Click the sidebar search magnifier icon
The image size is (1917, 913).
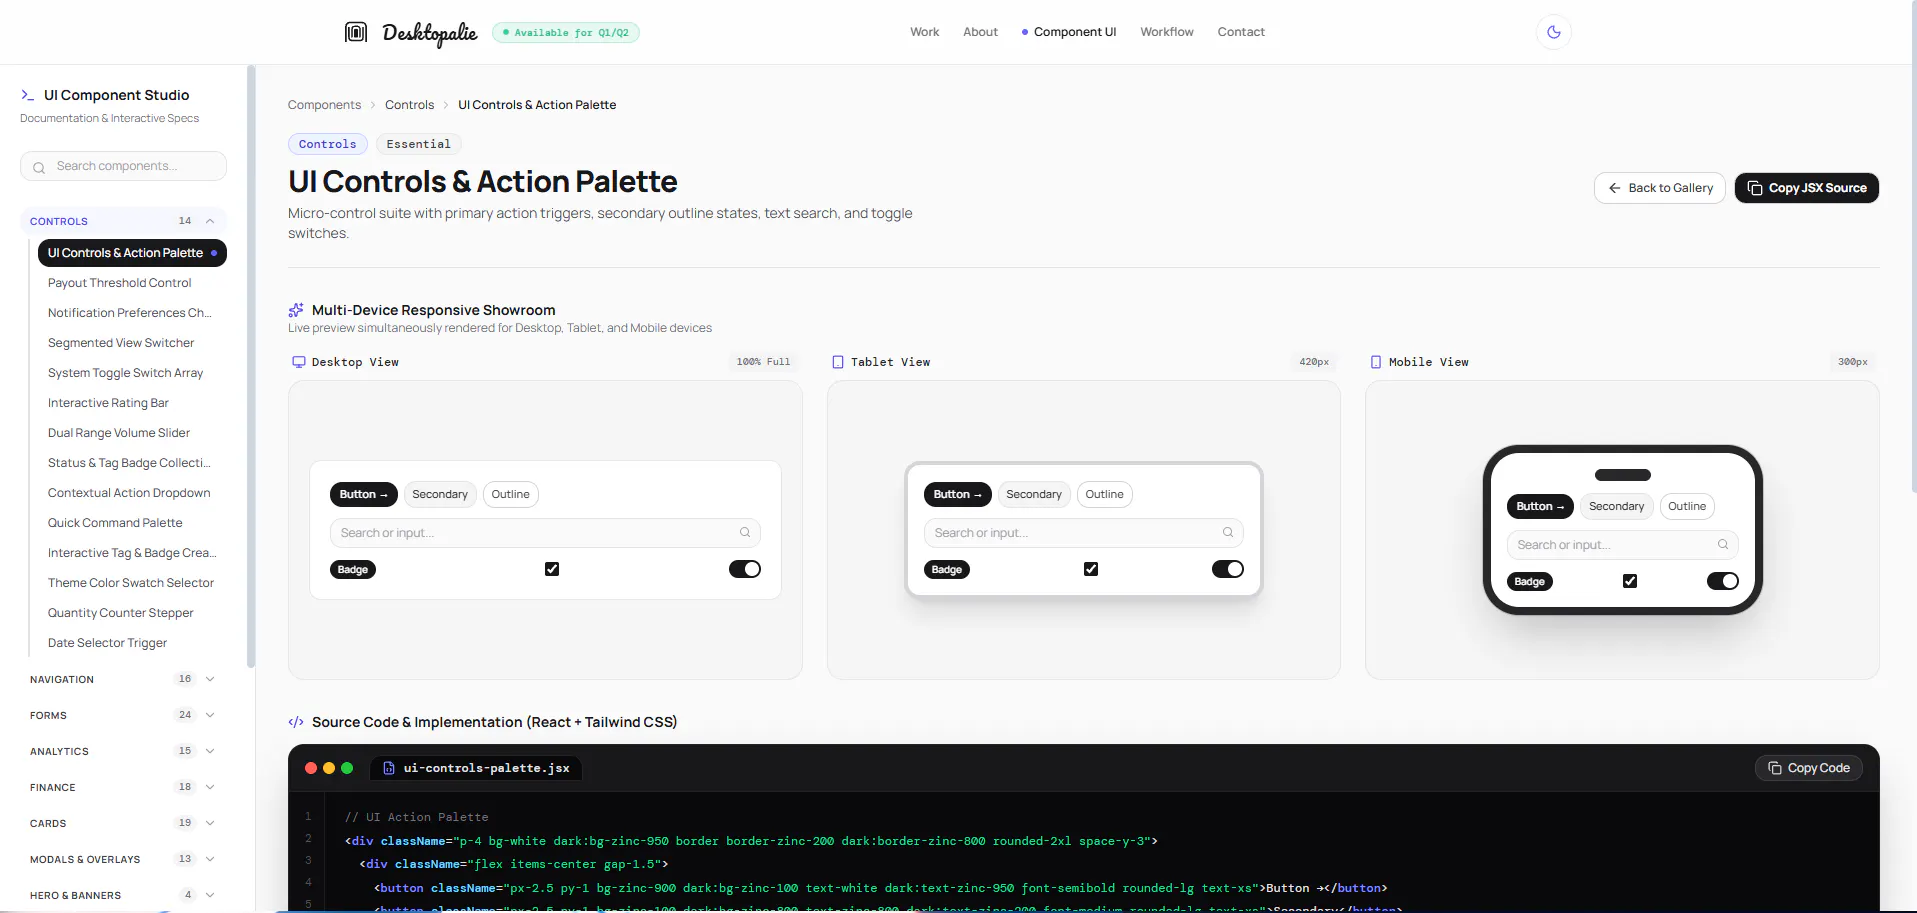point(39,167)
